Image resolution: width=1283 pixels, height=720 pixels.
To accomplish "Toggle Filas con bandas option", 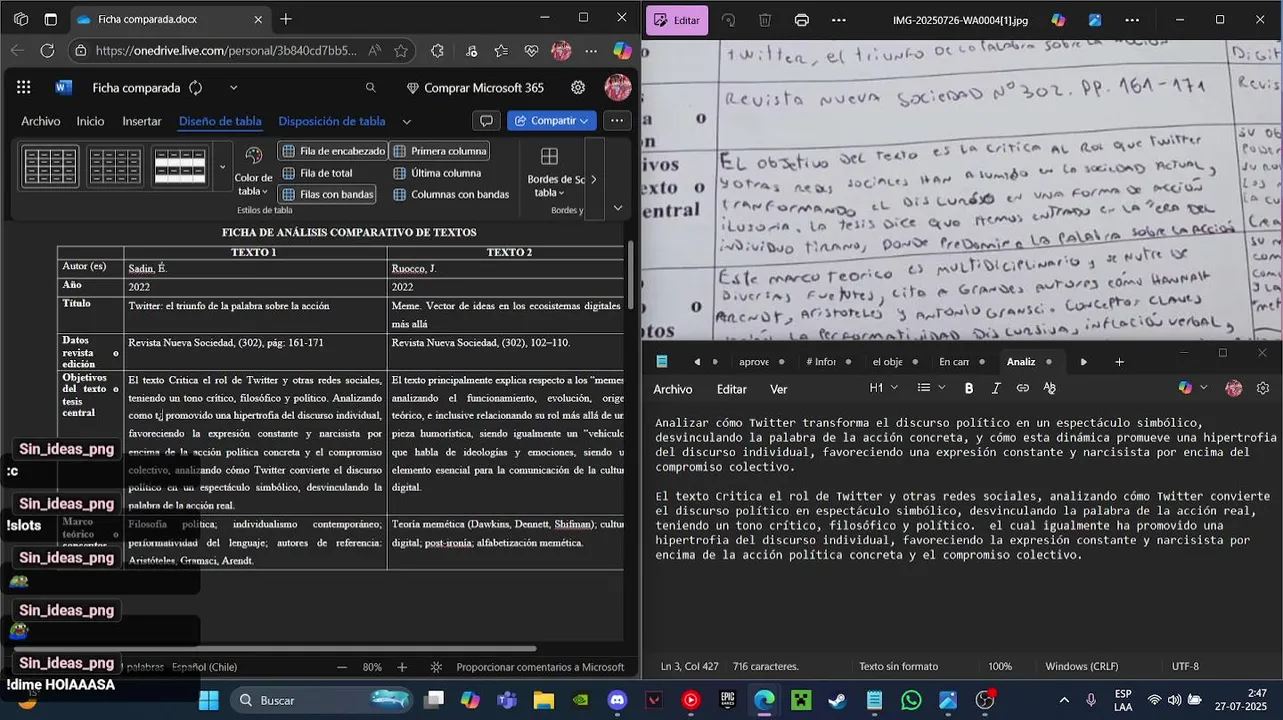I will point(327,194).
